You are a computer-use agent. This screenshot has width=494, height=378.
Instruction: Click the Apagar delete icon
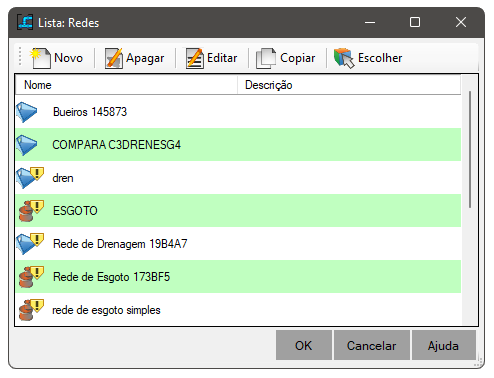(x=114, y=58)
